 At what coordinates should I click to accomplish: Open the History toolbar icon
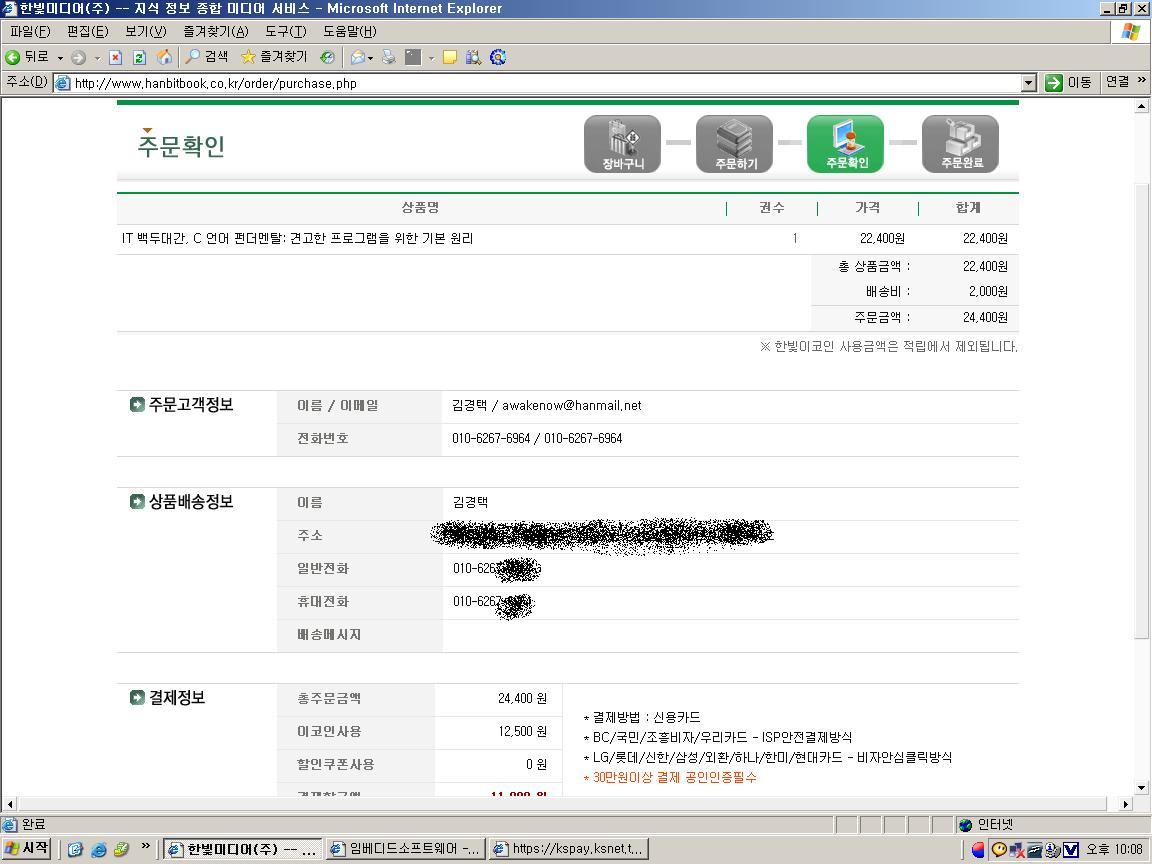pos(328,57)
